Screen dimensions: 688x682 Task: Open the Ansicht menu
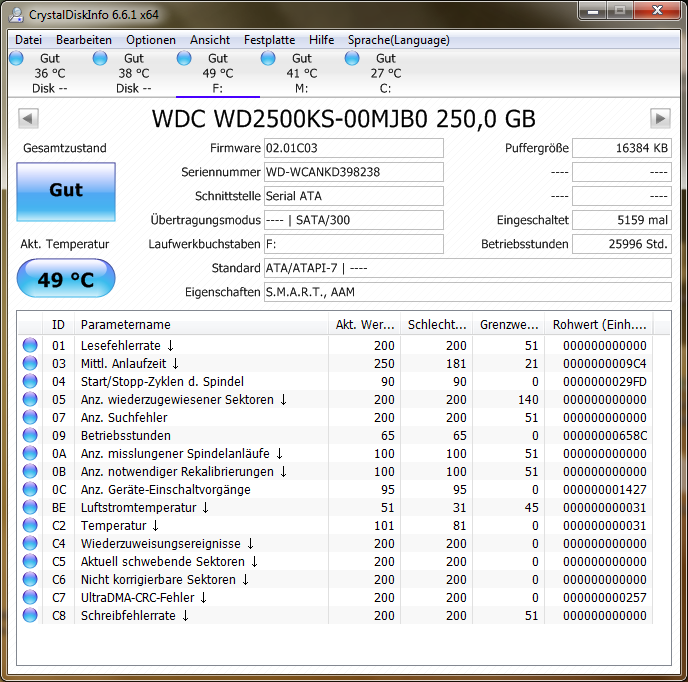(x=210, y=40)
